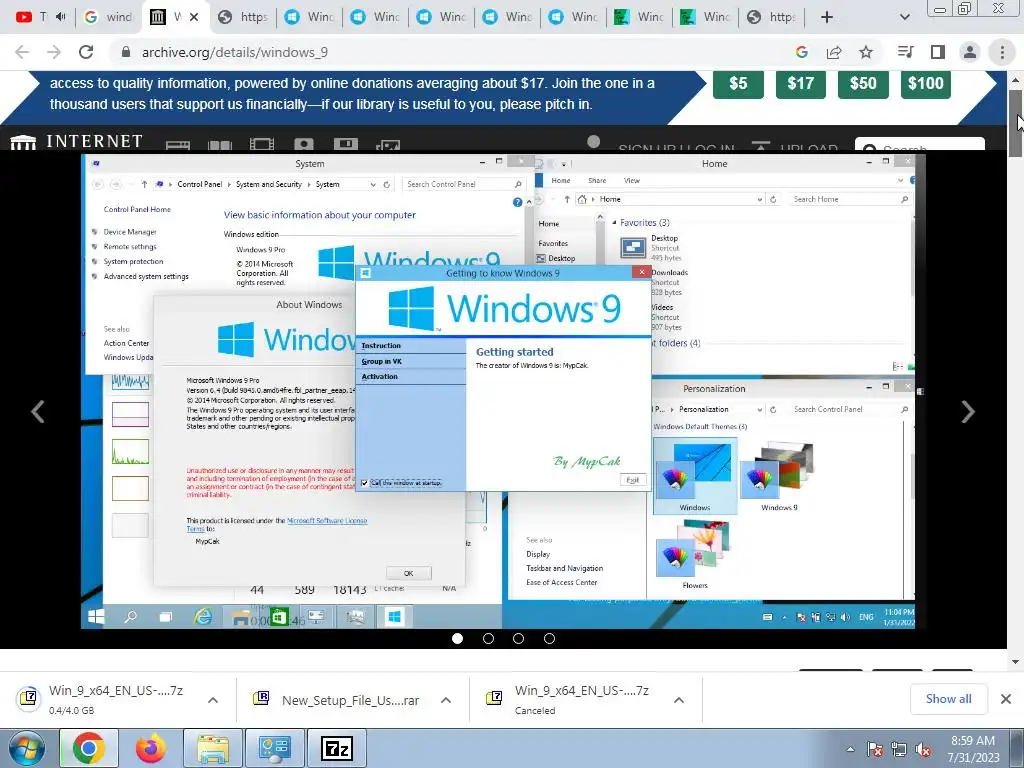Share this page using the share icon
The width and height of the screenshot is (1024, 768).
tap(834, 52)
